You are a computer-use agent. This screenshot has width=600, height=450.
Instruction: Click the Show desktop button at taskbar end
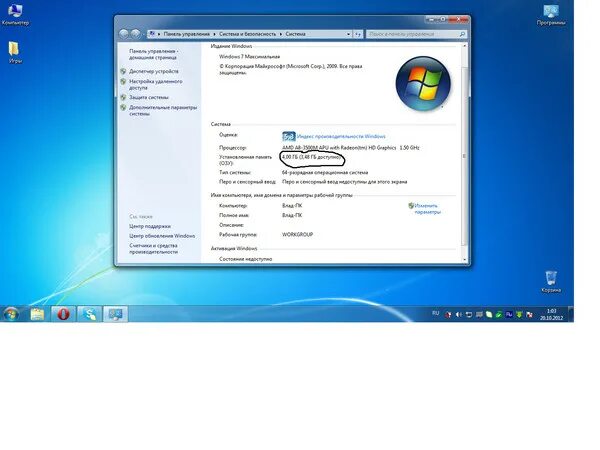(571, 314)
